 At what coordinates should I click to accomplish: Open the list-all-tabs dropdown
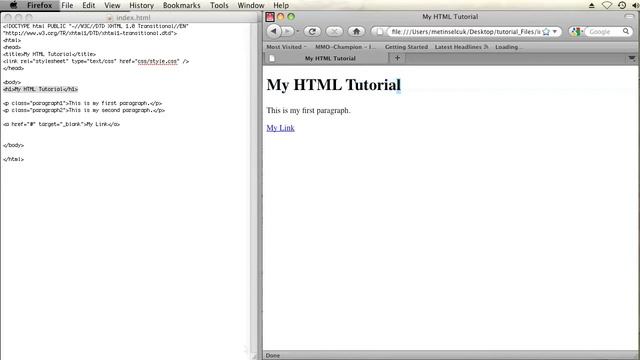pyautogui.click(x=632, y=58)
